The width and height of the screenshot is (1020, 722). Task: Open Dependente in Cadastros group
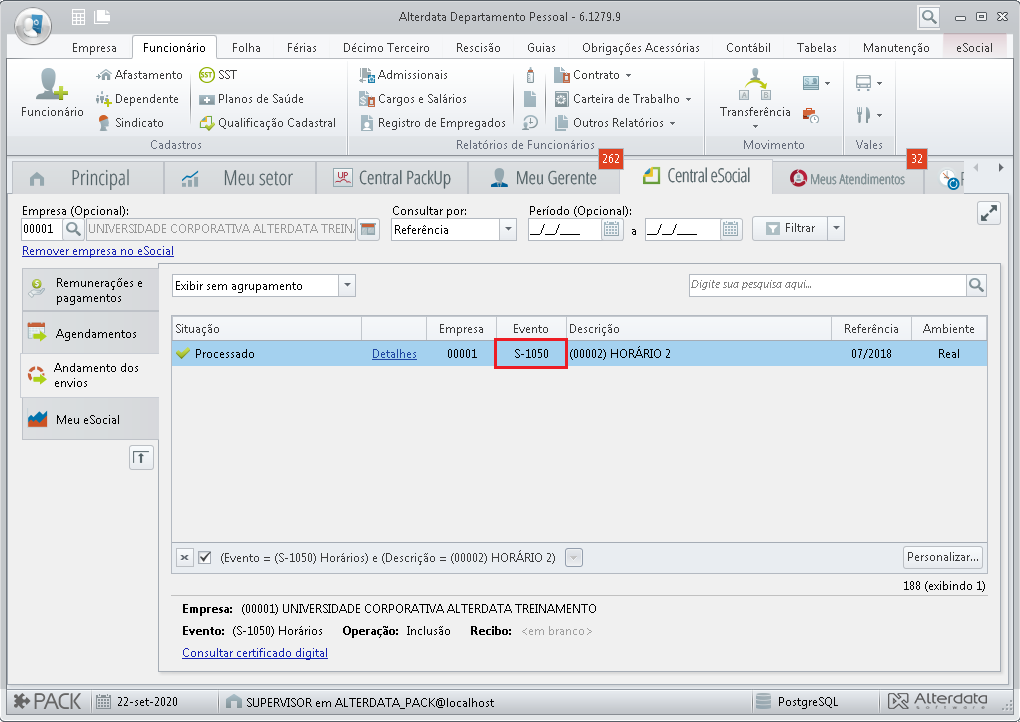click(x=137, y=99)
